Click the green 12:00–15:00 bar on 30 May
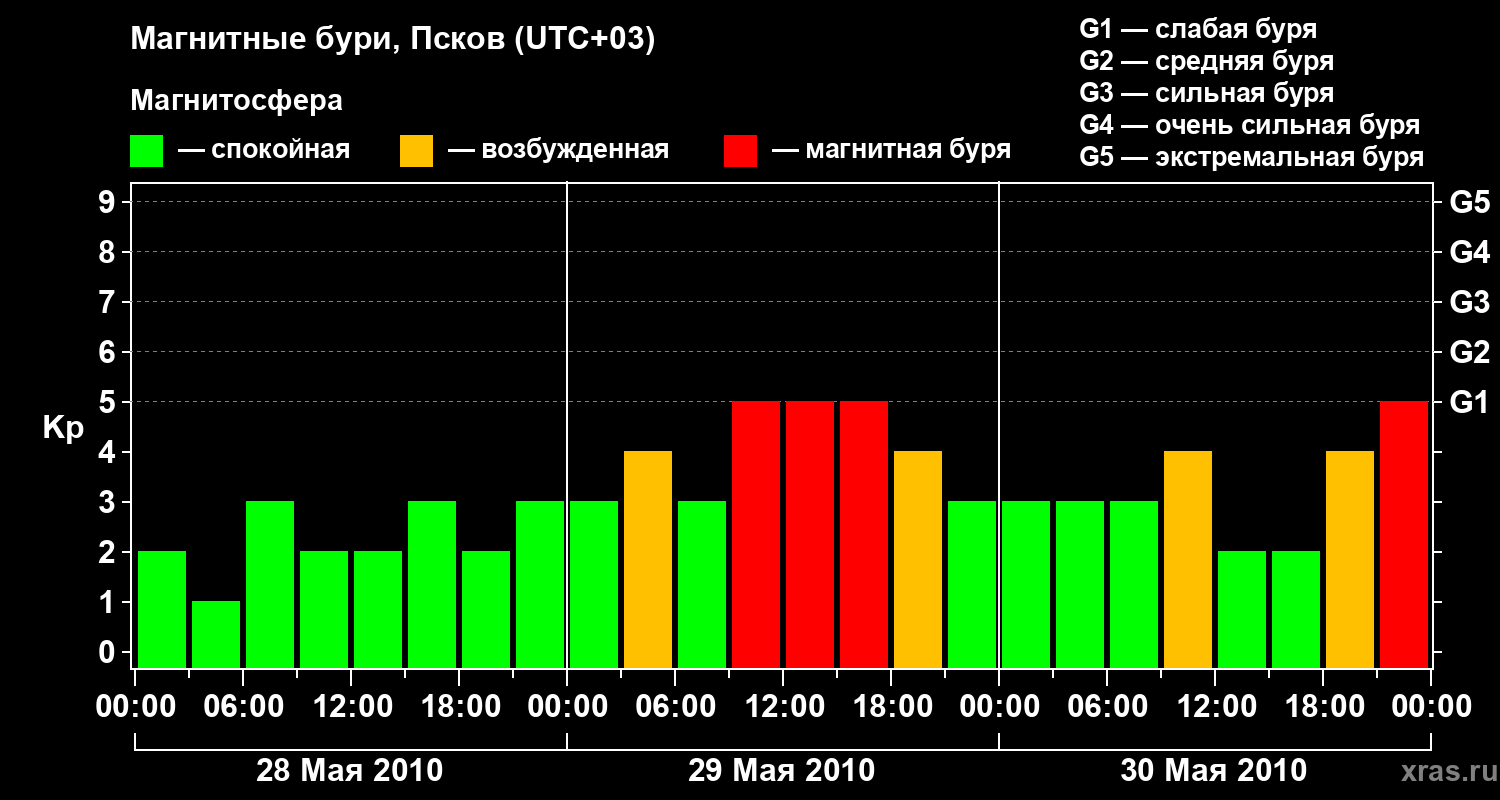Image resolution: width=1500 pixels, height=800 pixels. [1242, 609]
